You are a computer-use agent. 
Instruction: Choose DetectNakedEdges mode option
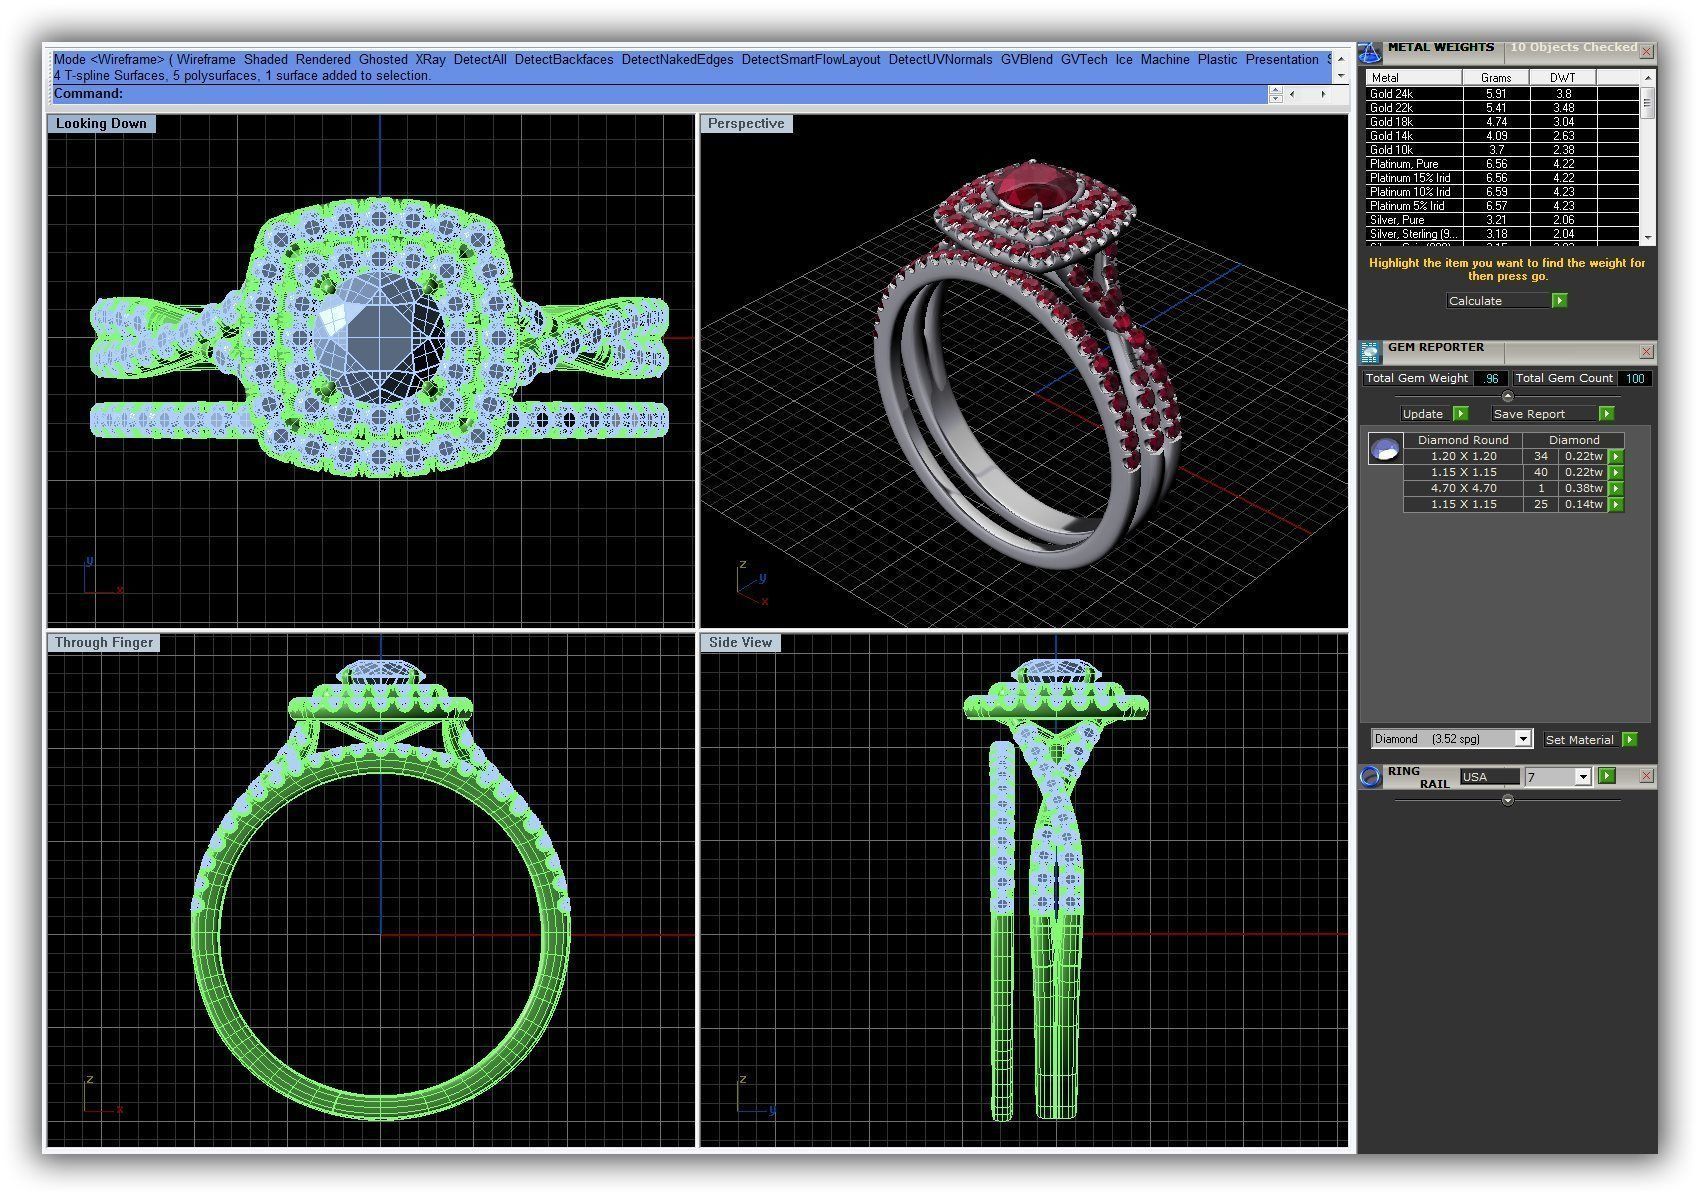tap(677, 60)
